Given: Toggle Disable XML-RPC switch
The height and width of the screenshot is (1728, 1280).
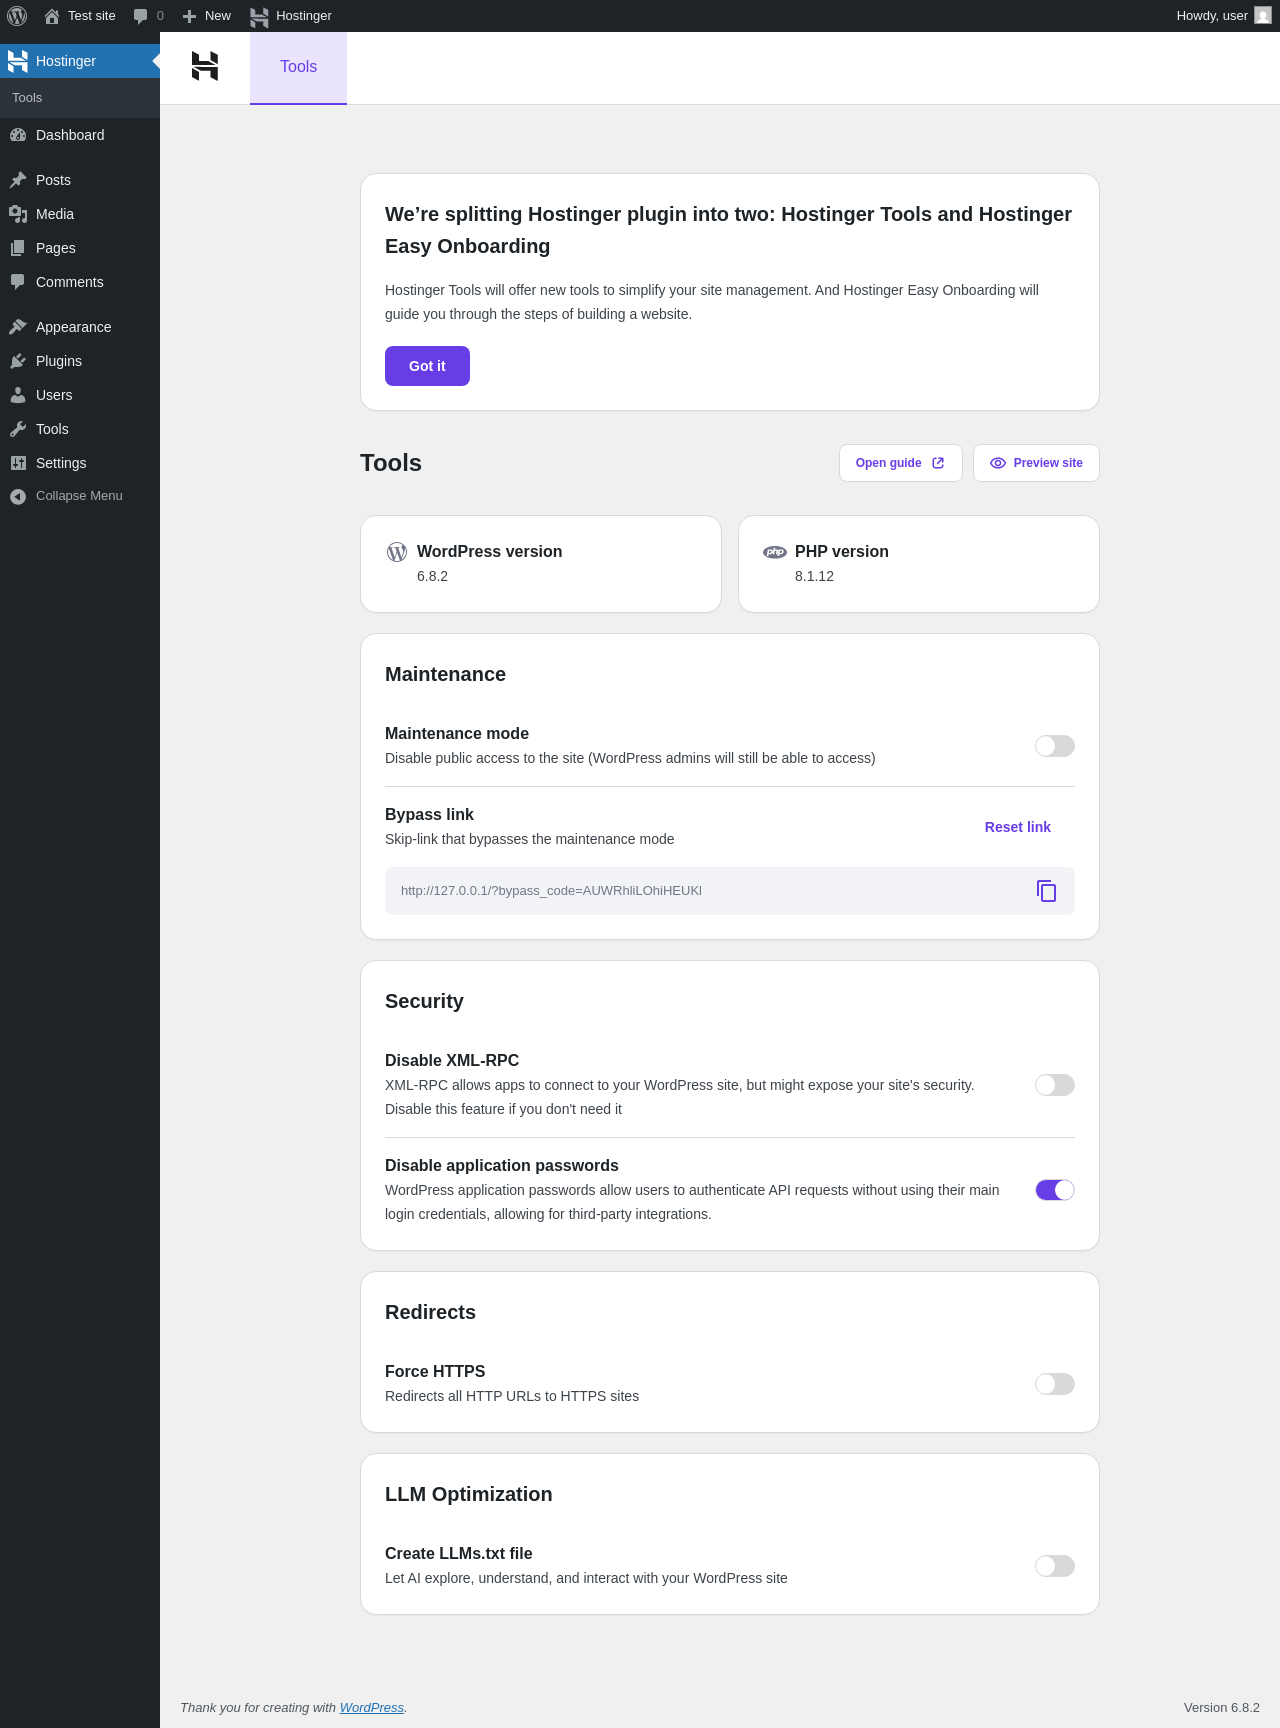Looking at the screenshot, I should 1055,1085.
